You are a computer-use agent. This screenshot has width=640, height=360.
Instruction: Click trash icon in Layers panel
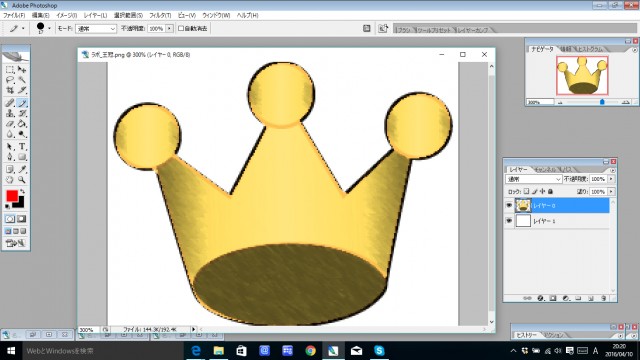point(603,298)
